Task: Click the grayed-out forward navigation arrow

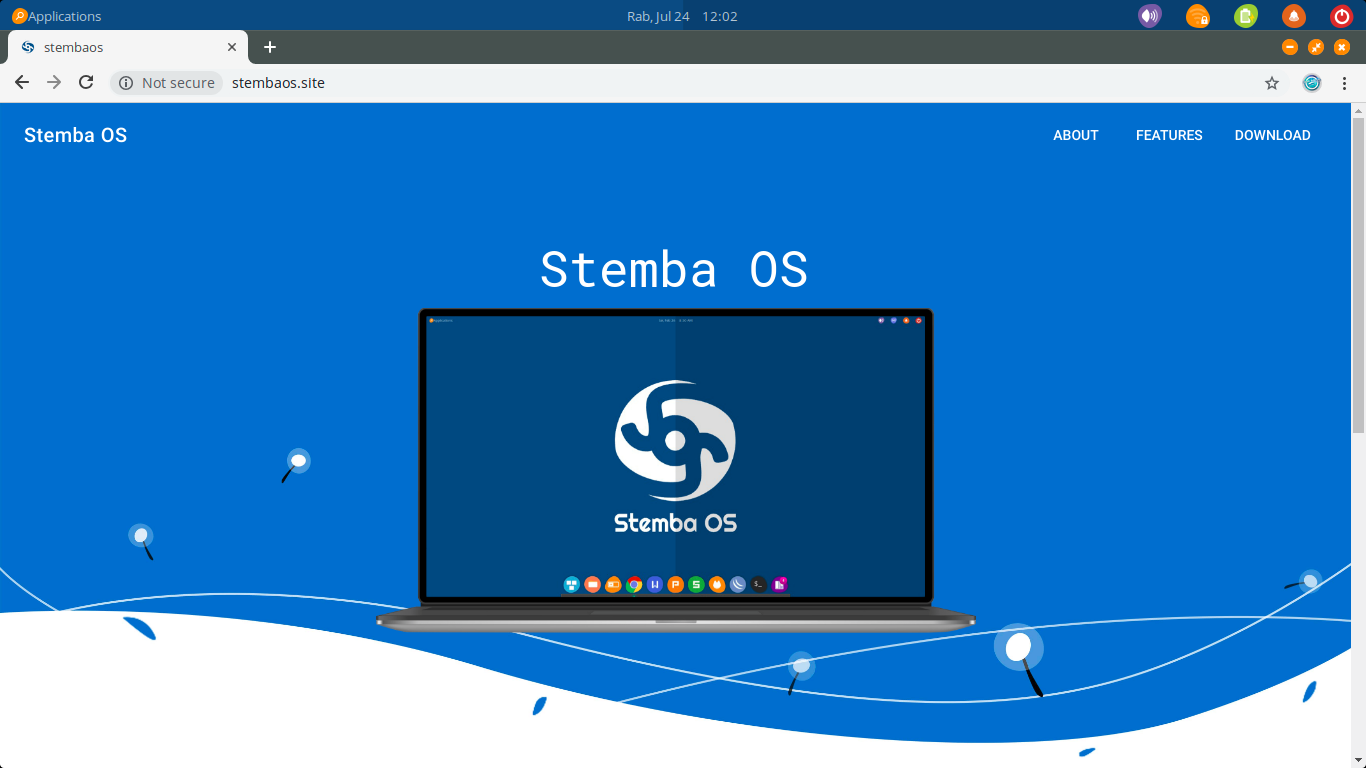Action: (53, 83)
